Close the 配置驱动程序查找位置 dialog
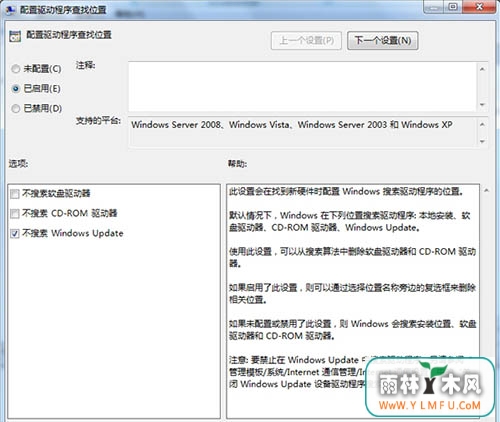Viewport: 500px width, 422px height. pos(479,7)
